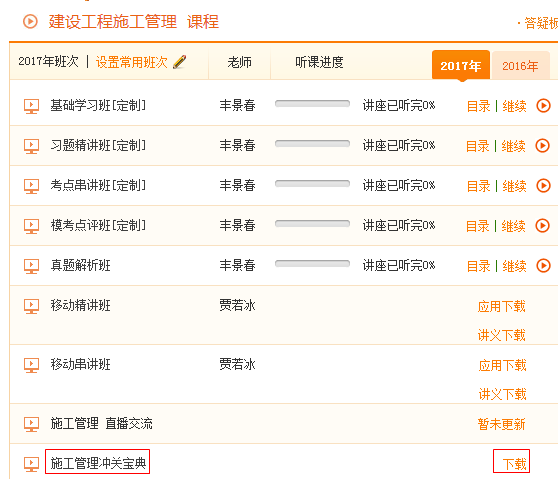The width and height of the screenshot is (558, 479).
Task: Click play icon for 习题精讲班 row
Action: point(543,146)
